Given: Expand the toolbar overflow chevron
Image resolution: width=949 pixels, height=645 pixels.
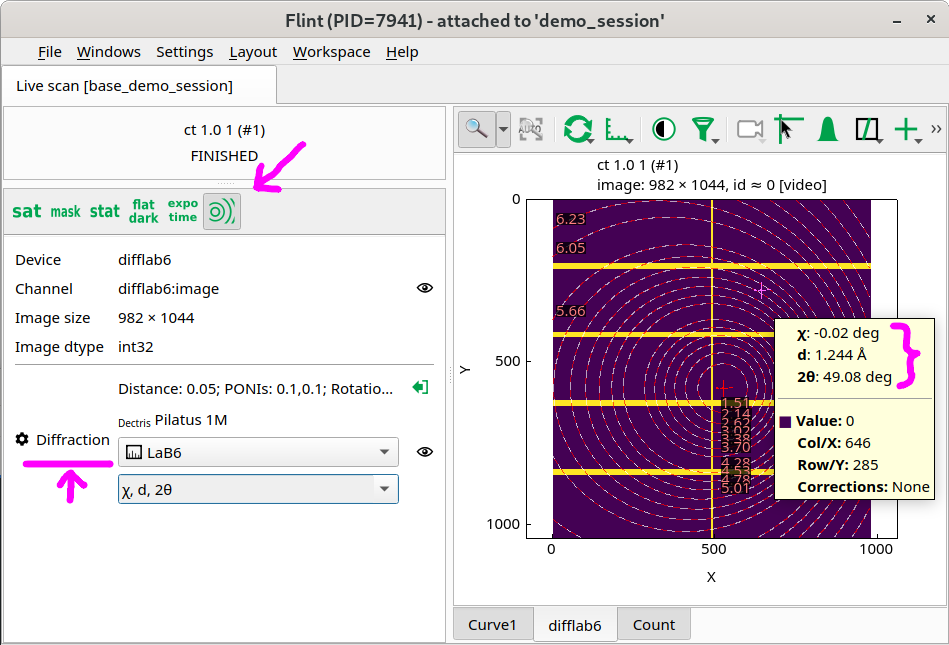Looking at the screenshot, I should pos(936,129).
